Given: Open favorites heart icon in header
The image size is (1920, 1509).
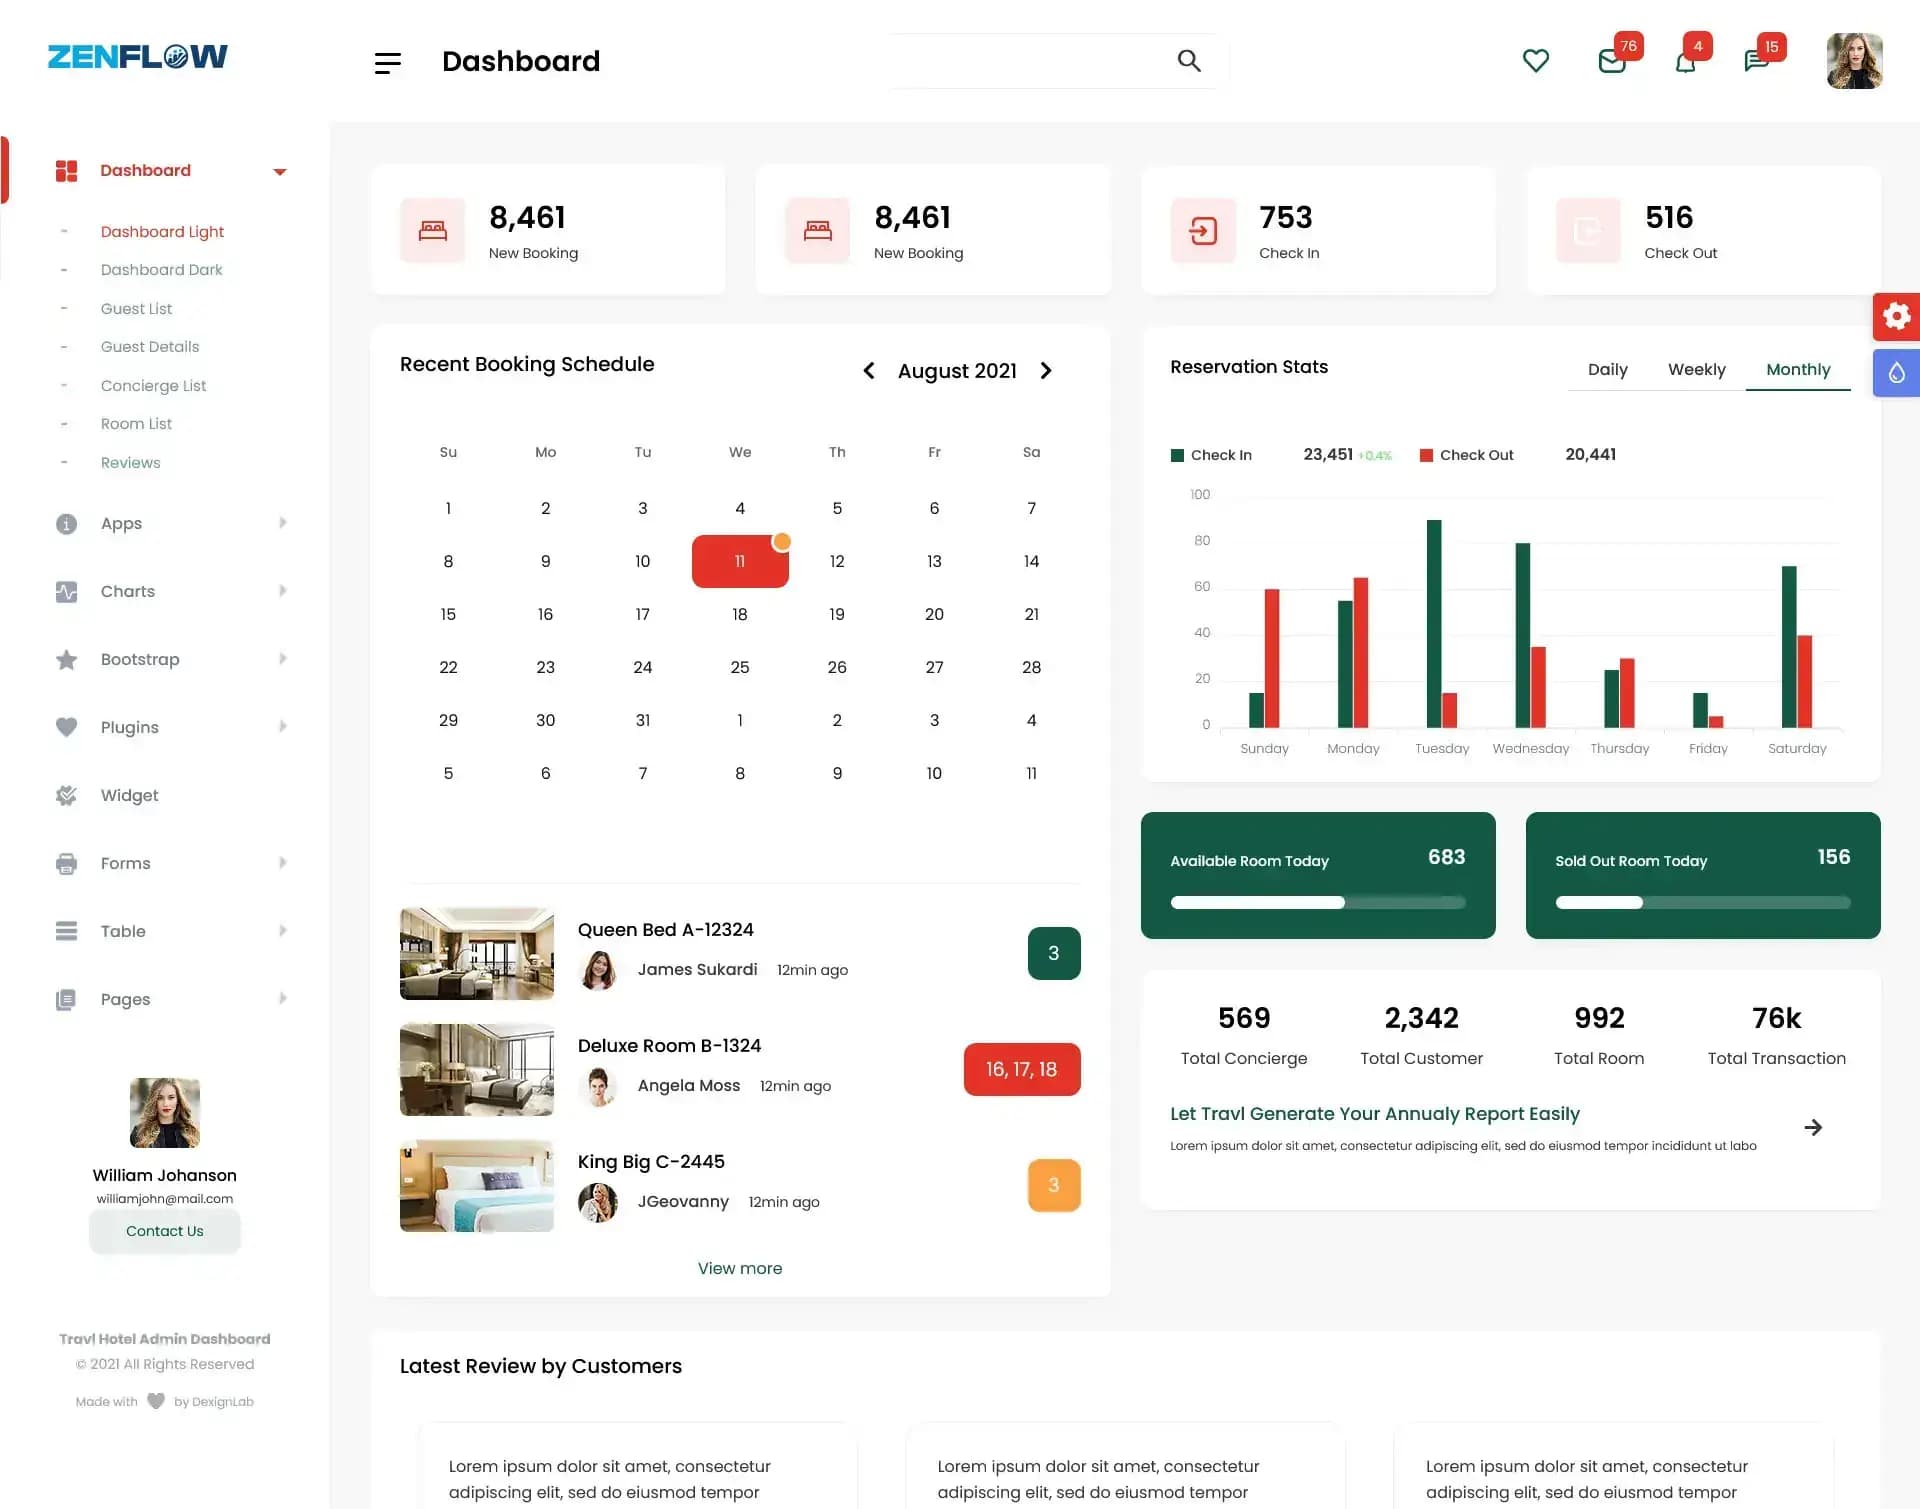Looking at the screenshot, I should (x=1535, y=61).
